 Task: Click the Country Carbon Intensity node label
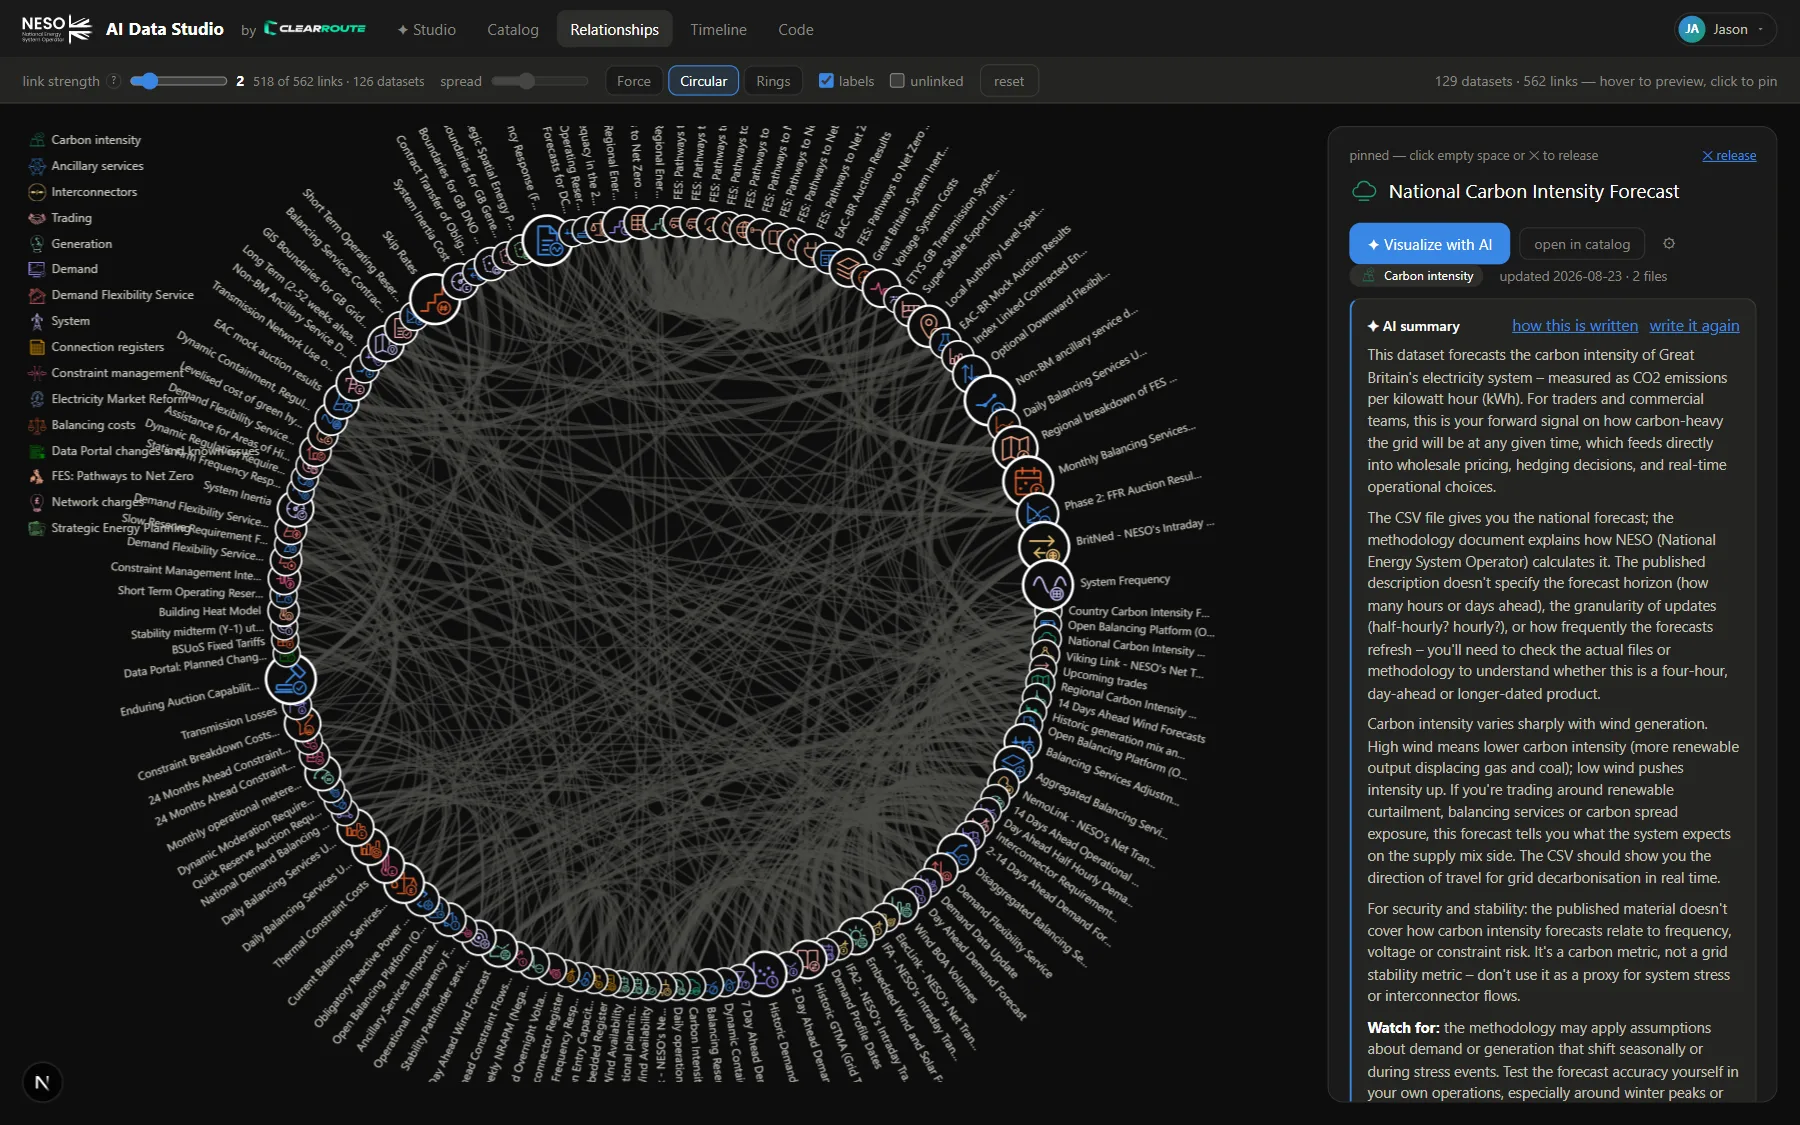(1138, 612)
